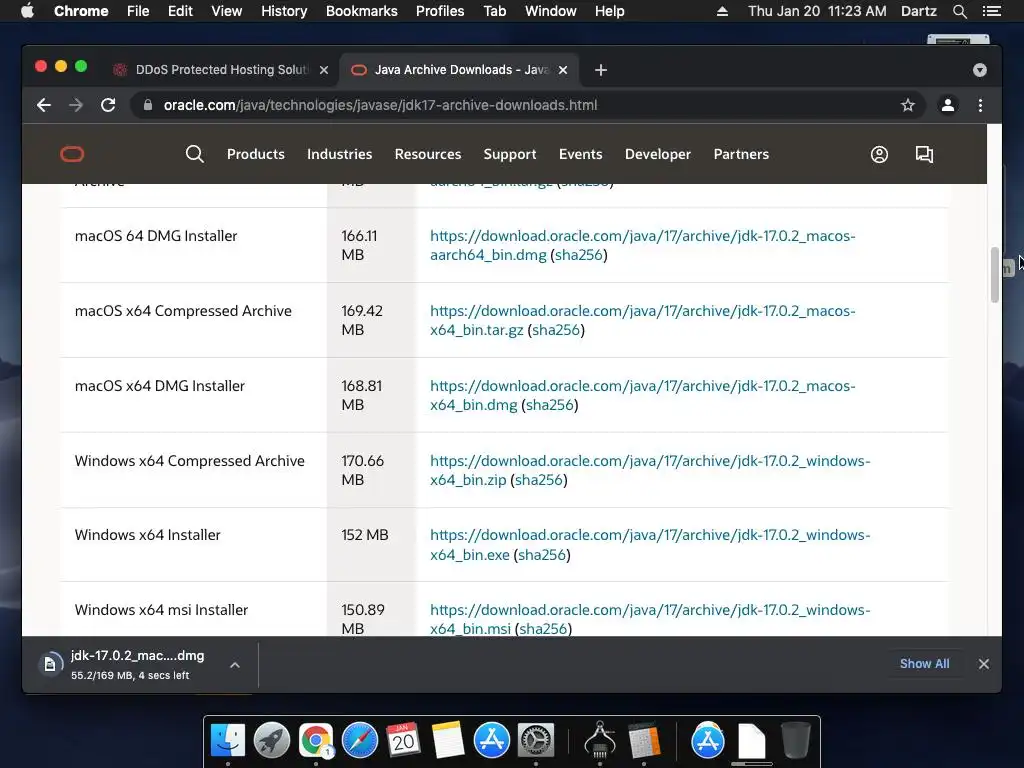Open Safari from the Dock

pos(360,741)
